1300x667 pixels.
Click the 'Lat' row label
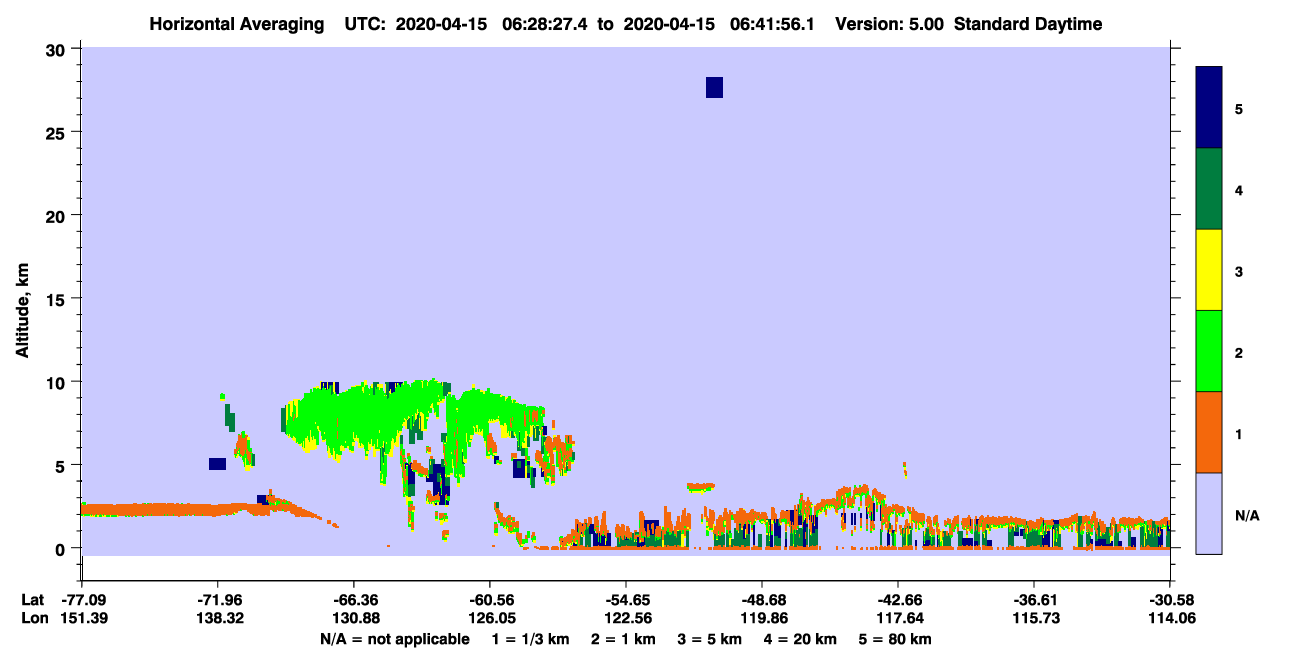(33, 600)
